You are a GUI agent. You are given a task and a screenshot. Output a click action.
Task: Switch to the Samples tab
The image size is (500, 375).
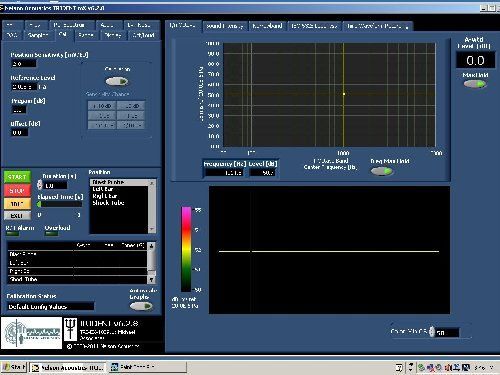pos(38,35)
